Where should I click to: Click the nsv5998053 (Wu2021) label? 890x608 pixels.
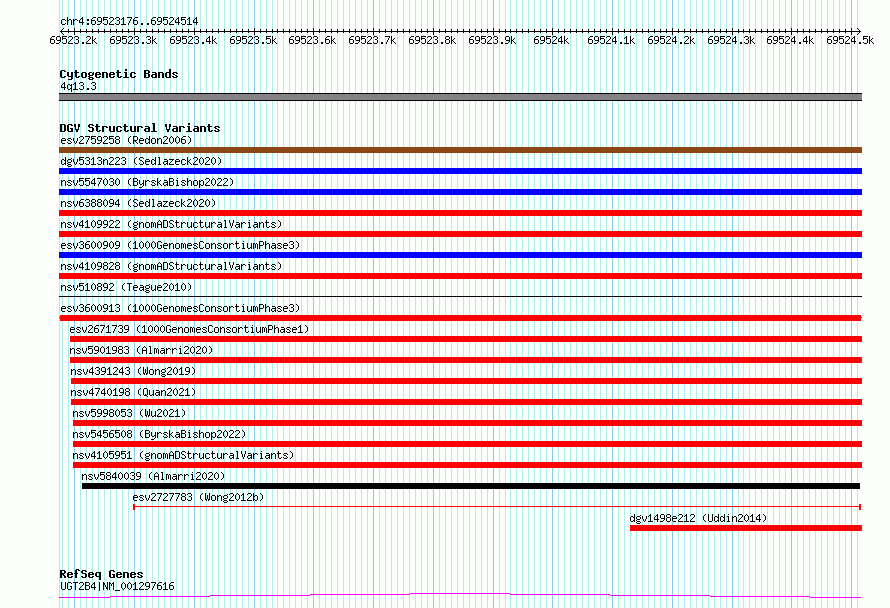tap(129, 413)
